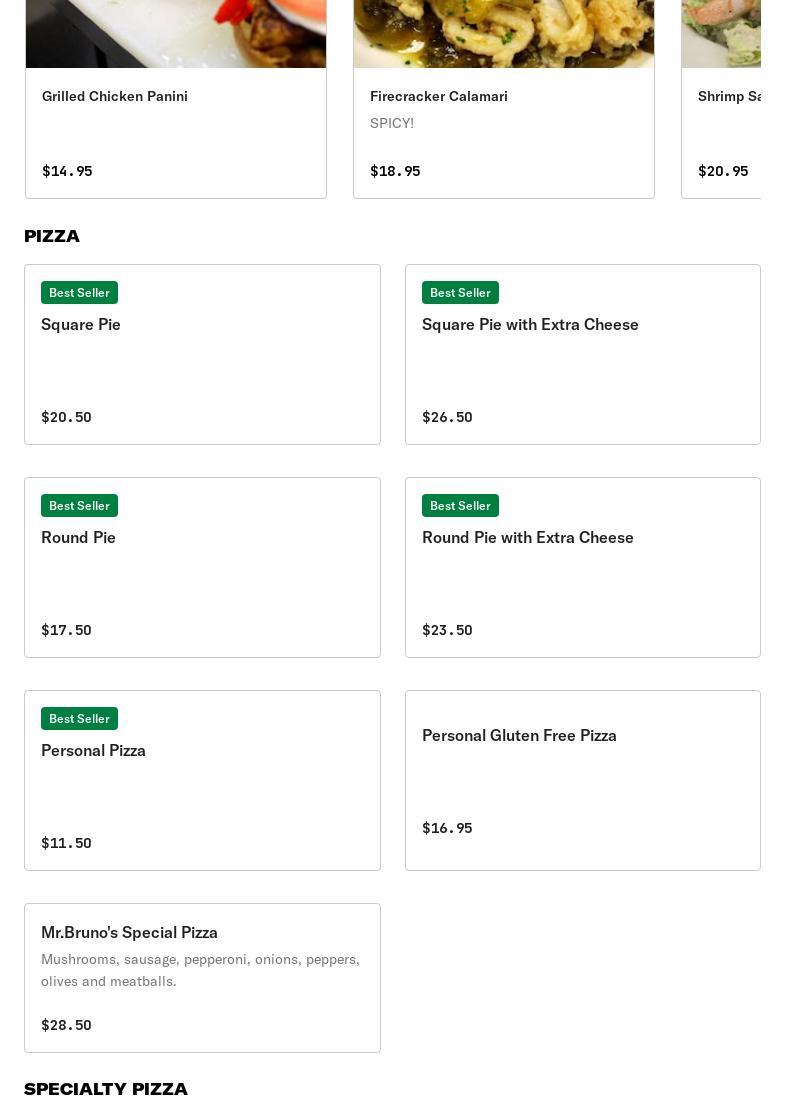
Task: Click the SPICY! label under Firecracker Calamari
Action: [392, 123]
